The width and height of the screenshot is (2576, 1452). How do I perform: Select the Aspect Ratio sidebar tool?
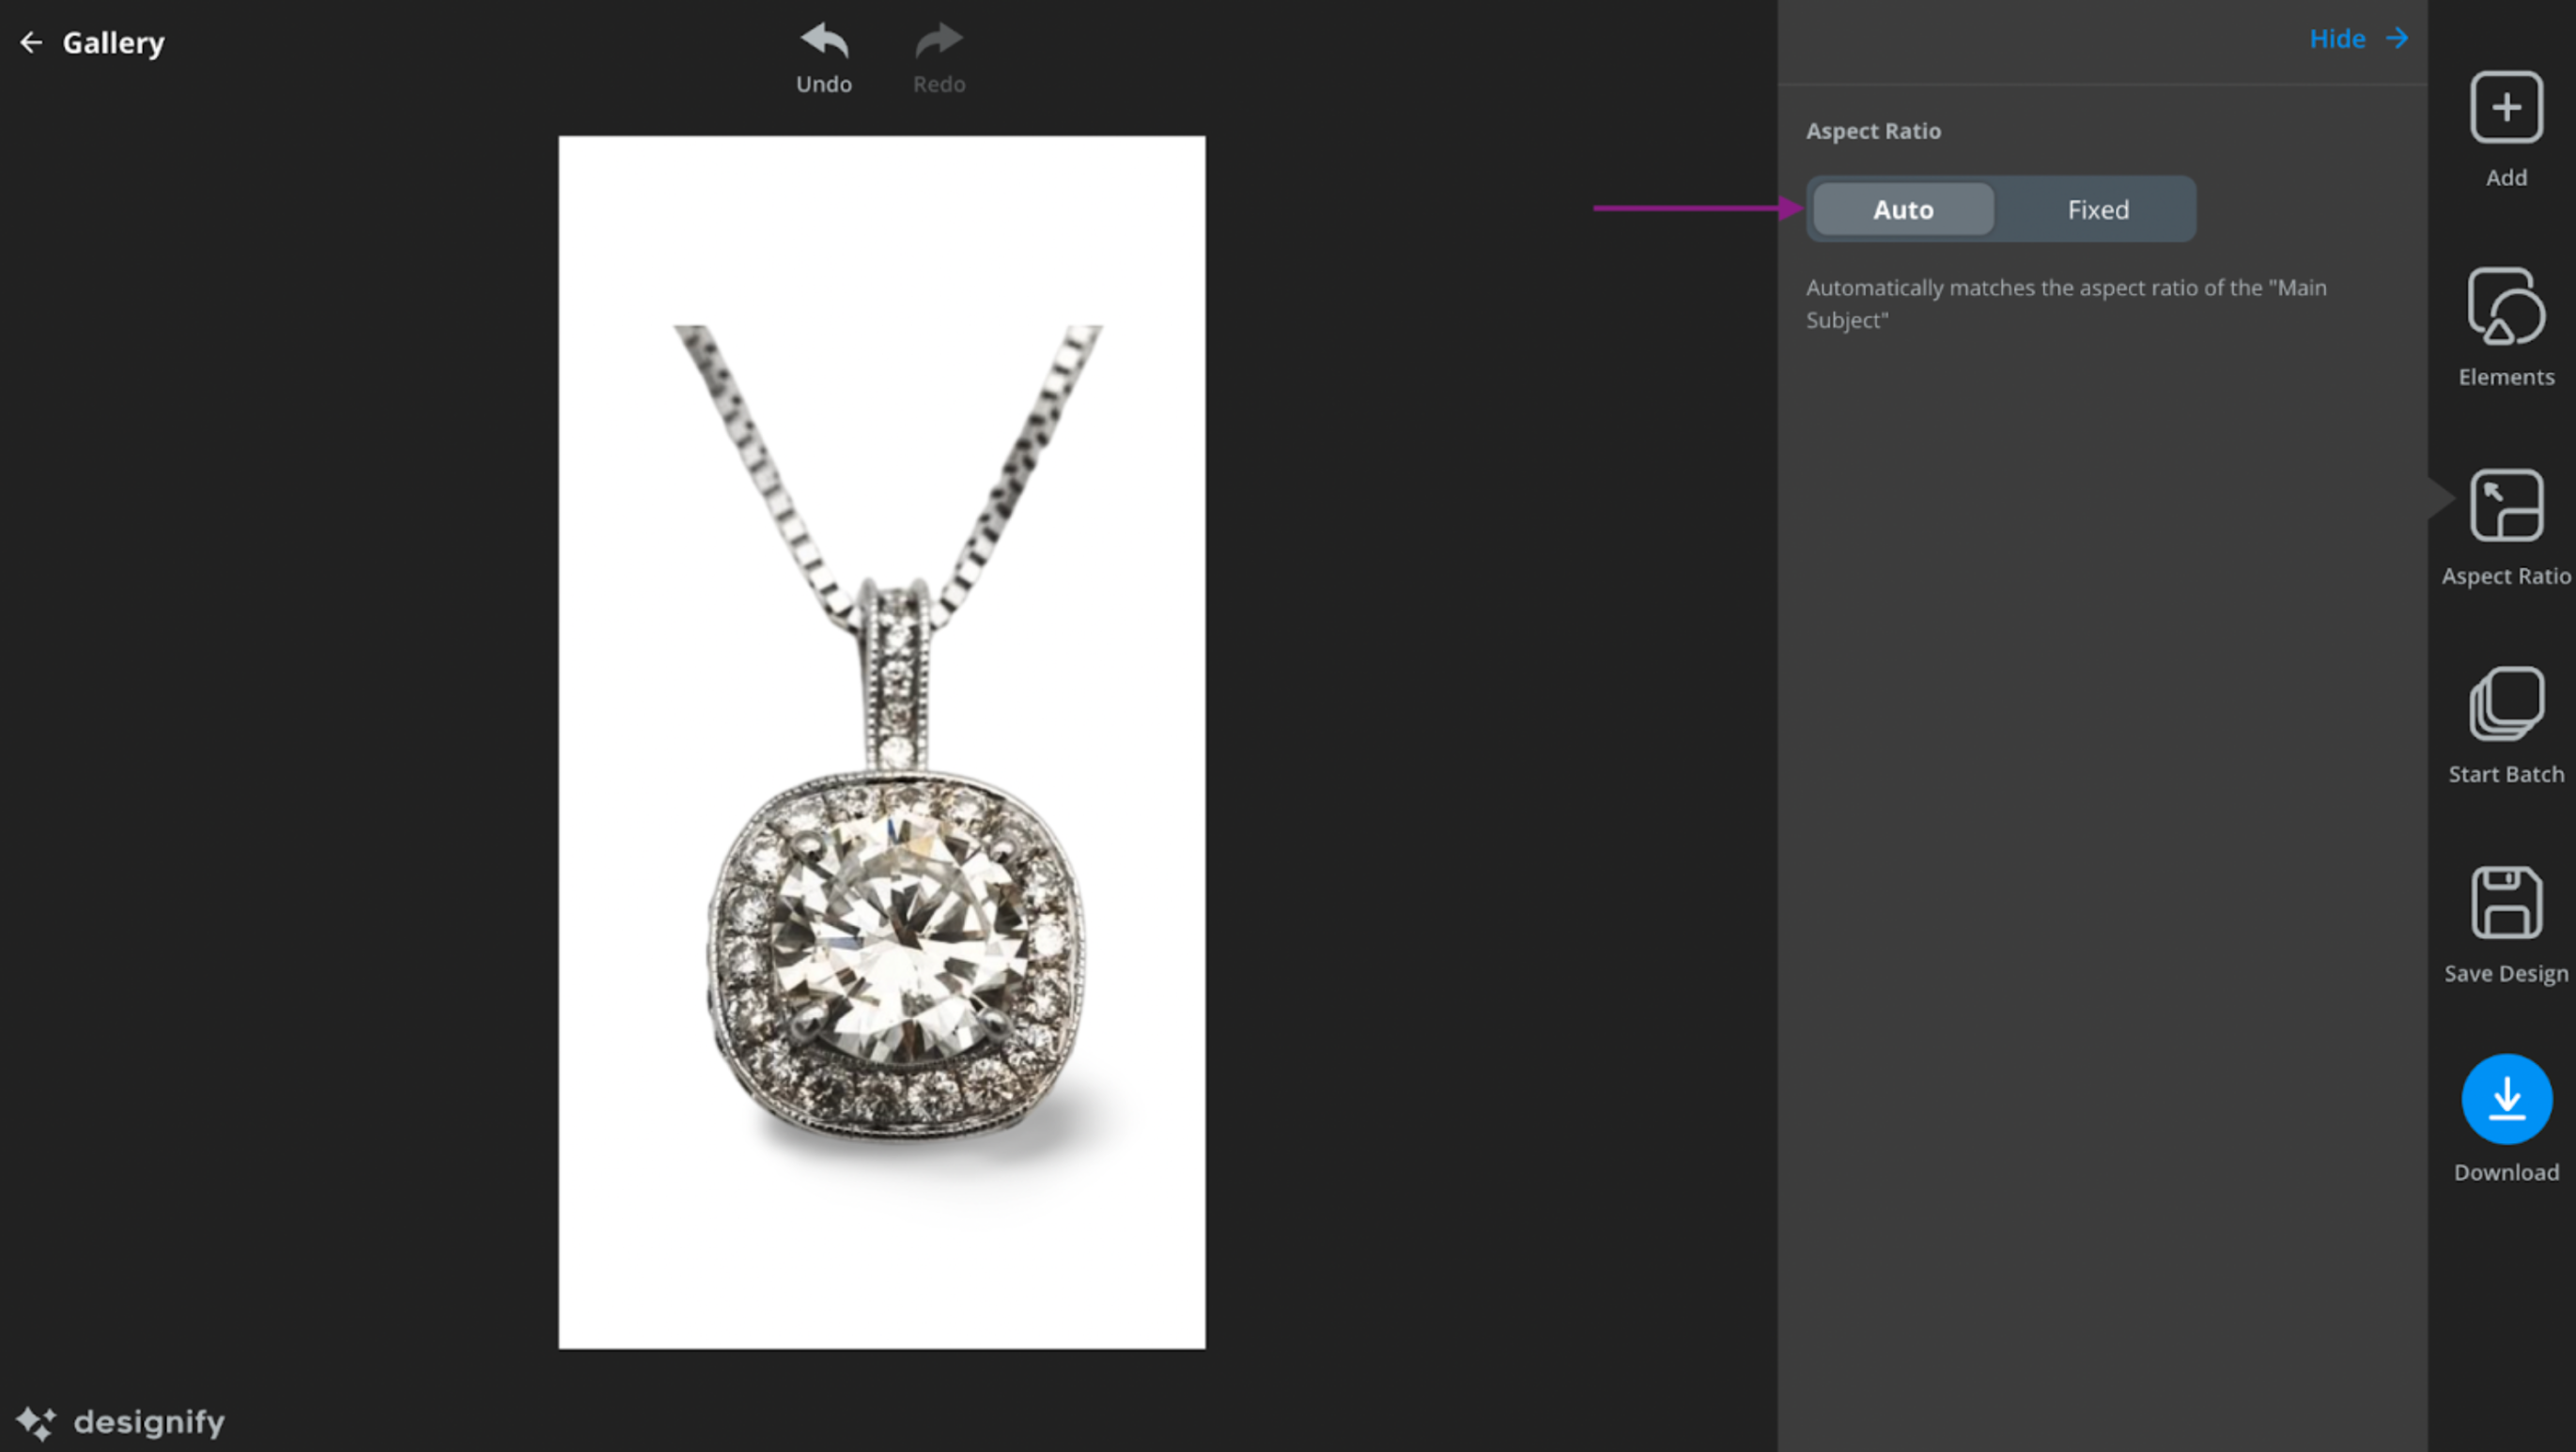[2506, 527]
